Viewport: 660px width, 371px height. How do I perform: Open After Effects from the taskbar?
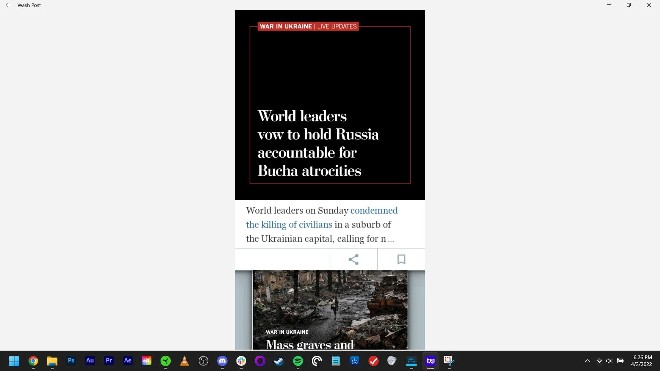[128, 361]
